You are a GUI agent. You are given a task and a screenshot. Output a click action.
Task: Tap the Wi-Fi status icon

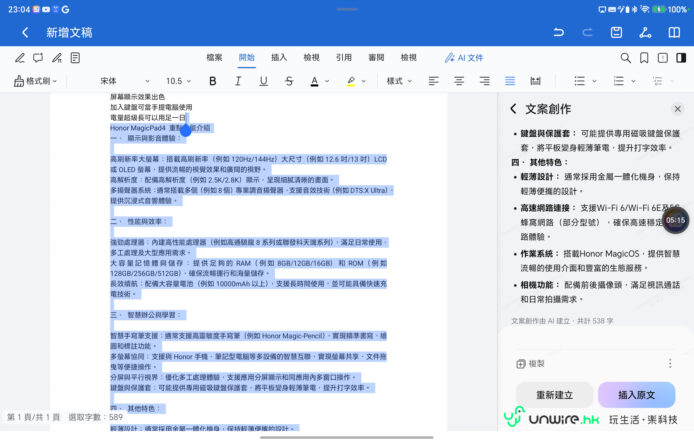pos(644,9)
